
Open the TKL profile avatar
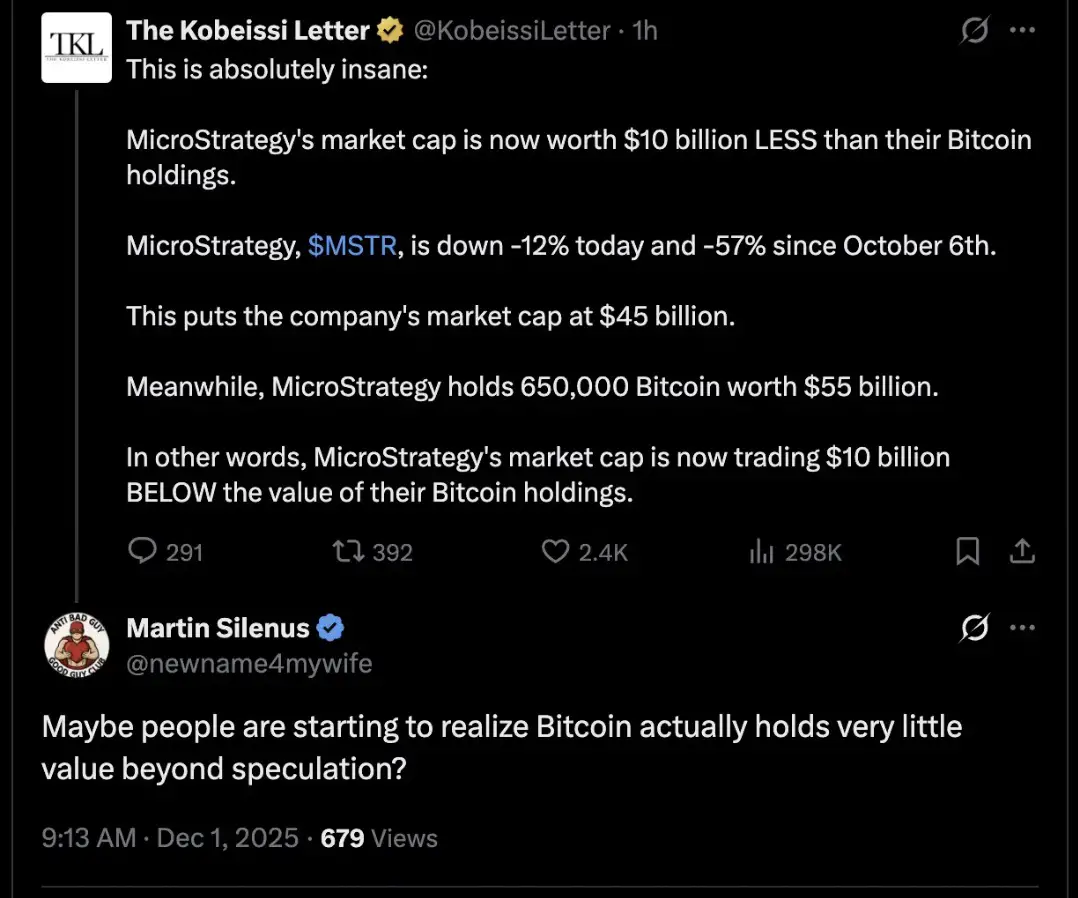tap(77, 46)
